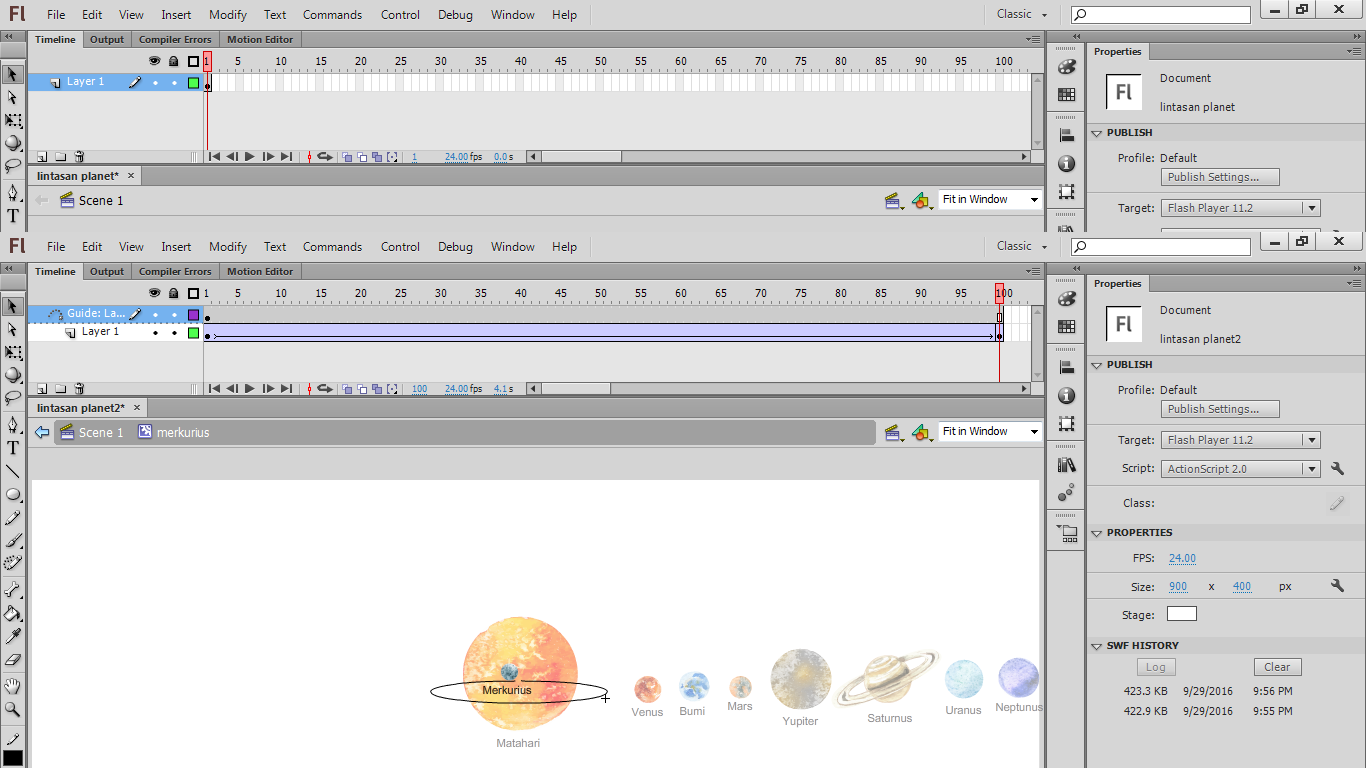Choose the Bone tool in the tools panel

point(13,590)
